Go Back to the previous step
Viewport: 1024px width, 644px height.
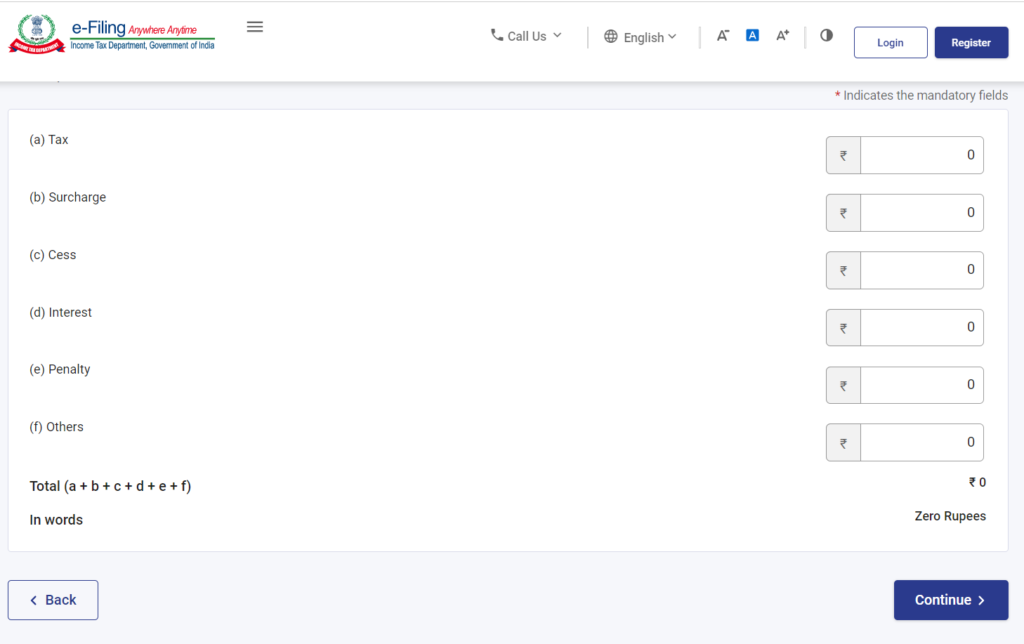tap(53, 600)
